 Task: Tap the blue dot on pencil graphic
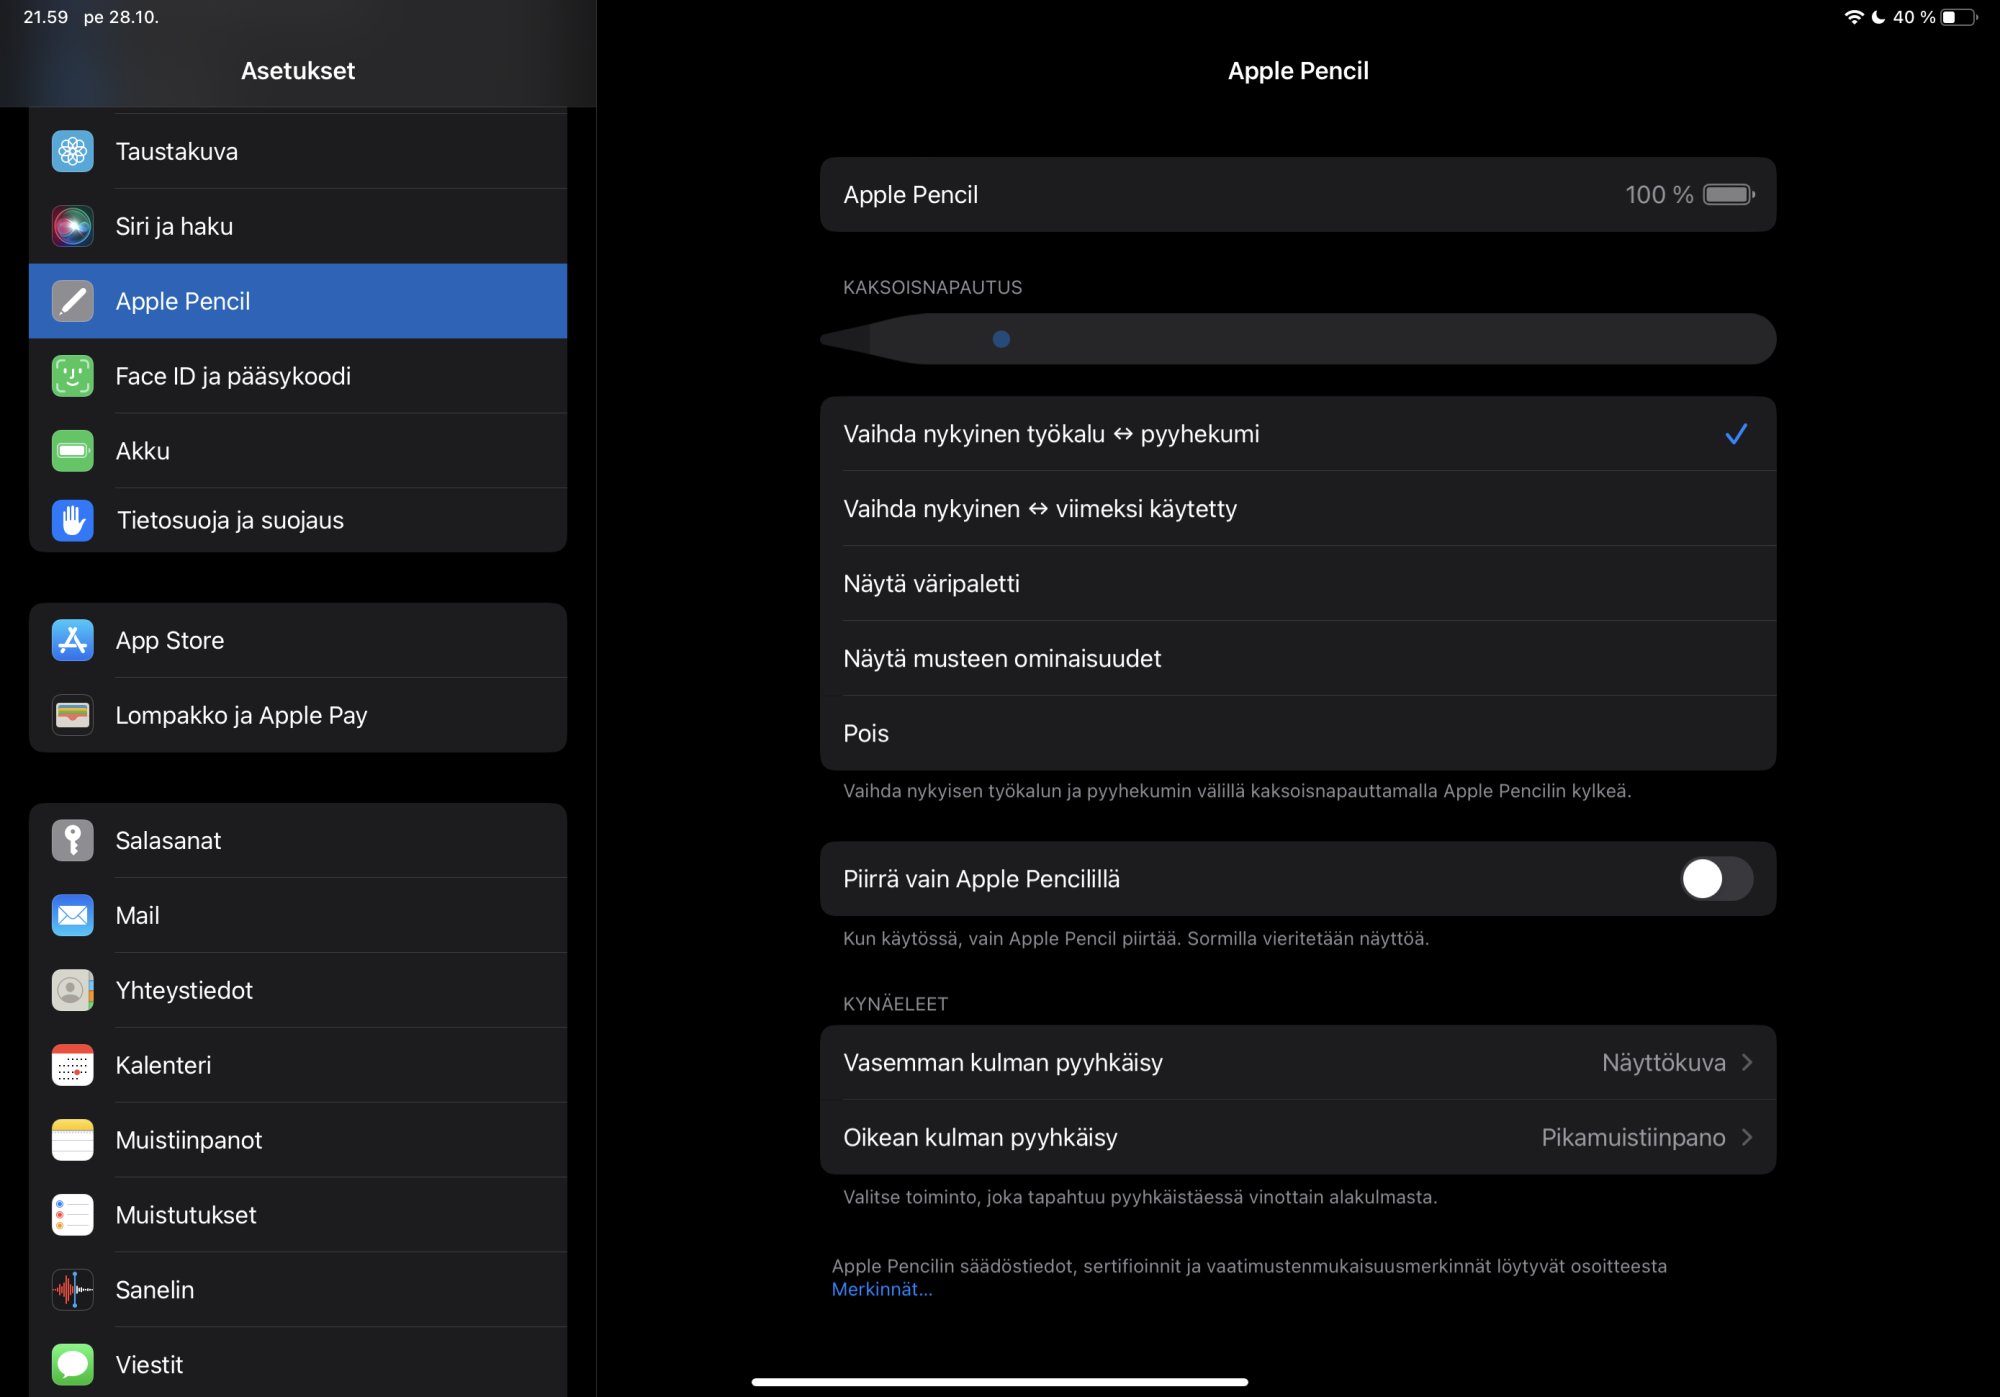click(x=1001, y=339)
